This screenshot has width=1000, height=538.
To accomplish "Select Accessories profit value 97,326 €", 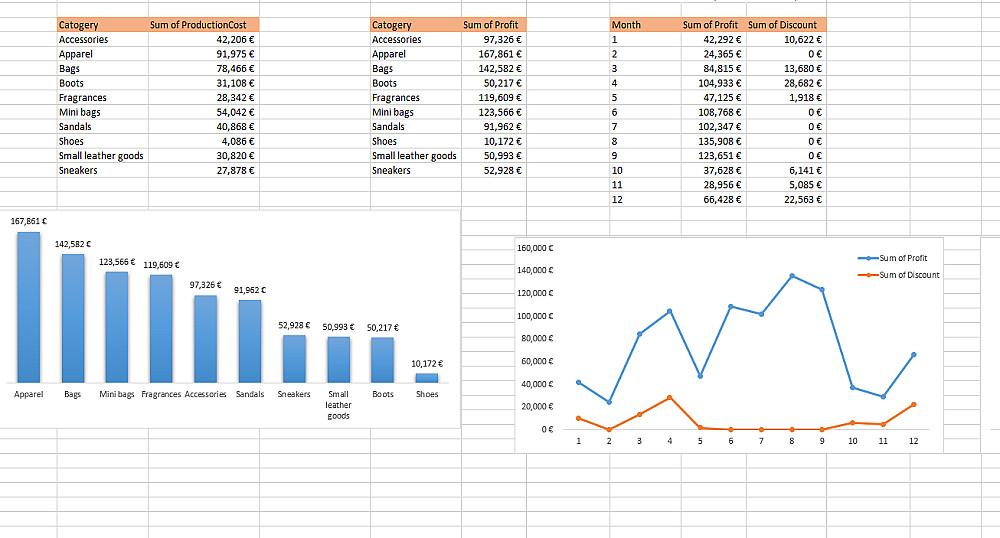I will coord(494,40).
